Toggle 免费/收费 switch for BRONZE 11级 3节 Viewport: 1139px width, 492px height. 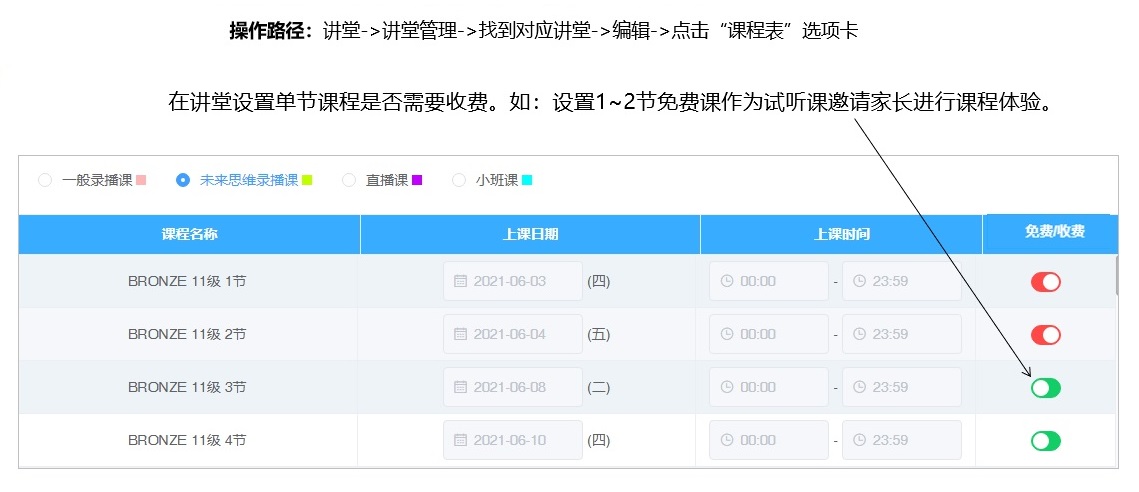click(x=1045, y=388)
